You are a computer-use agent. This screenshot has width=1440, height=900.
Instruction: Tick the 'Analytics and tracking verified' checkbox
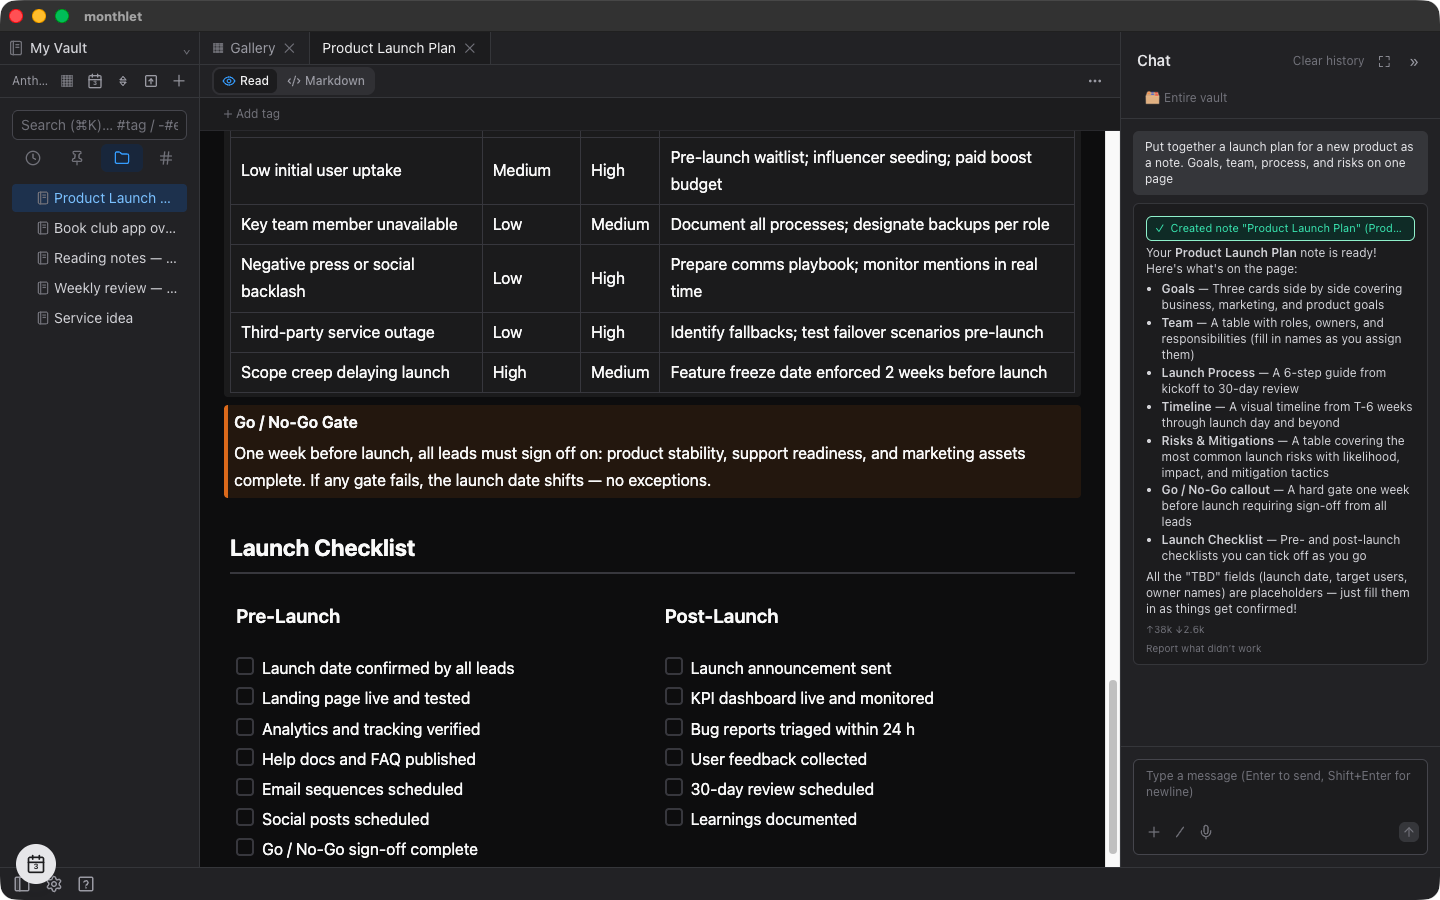click(245, 727)
